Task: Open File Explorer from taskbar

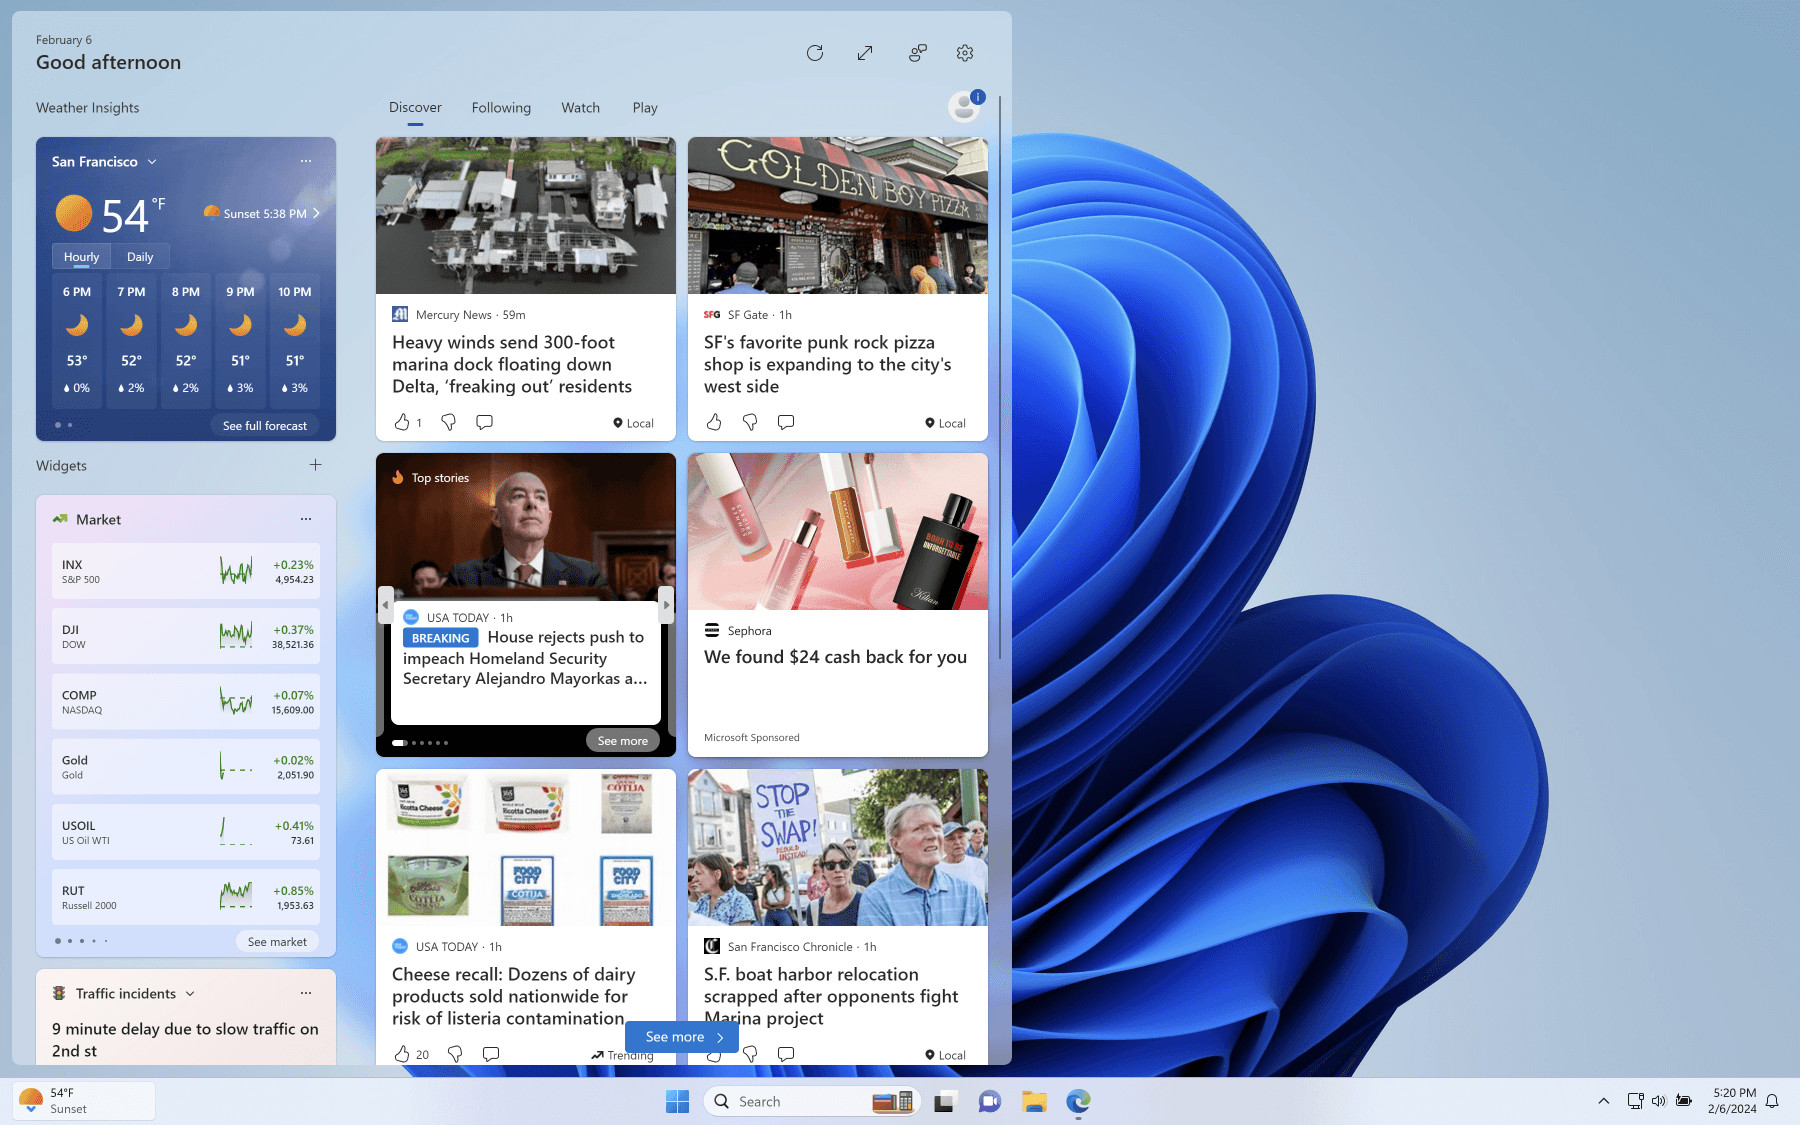Action: pos(1034,1101)
